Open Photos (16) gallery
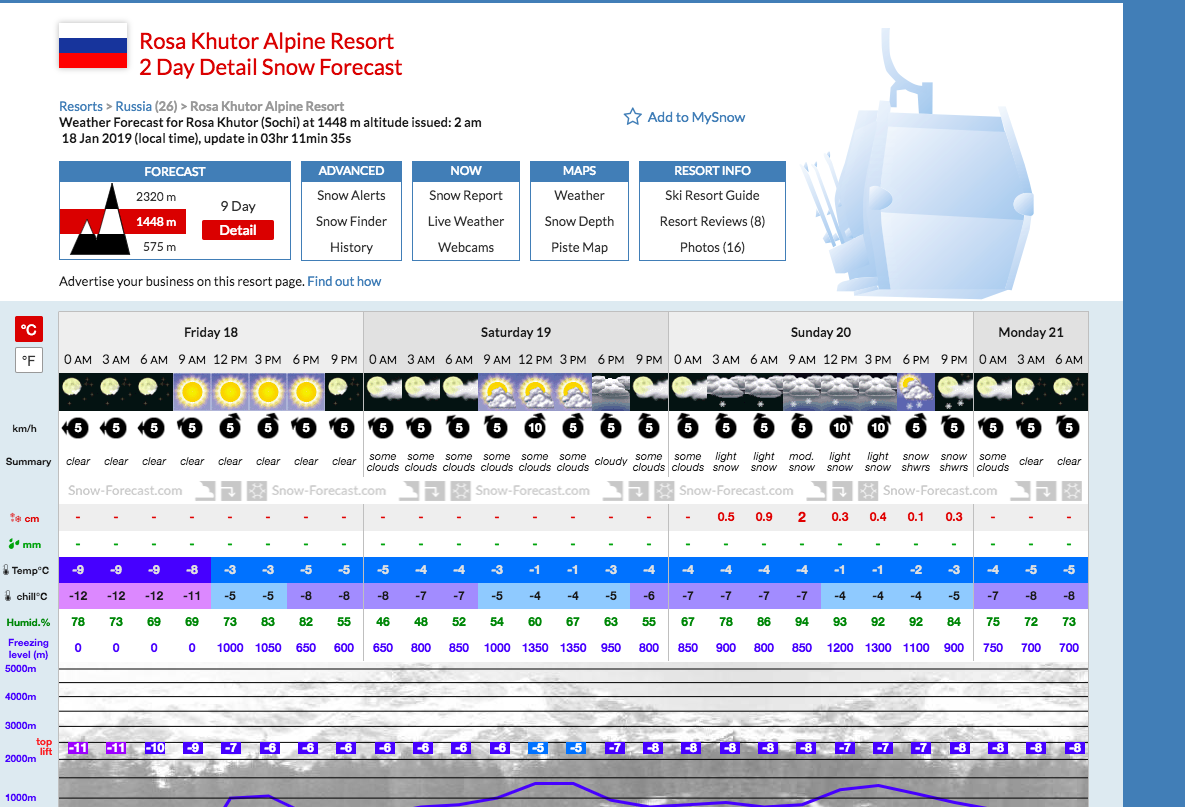 pyautogui.click(x=712, y=247)
